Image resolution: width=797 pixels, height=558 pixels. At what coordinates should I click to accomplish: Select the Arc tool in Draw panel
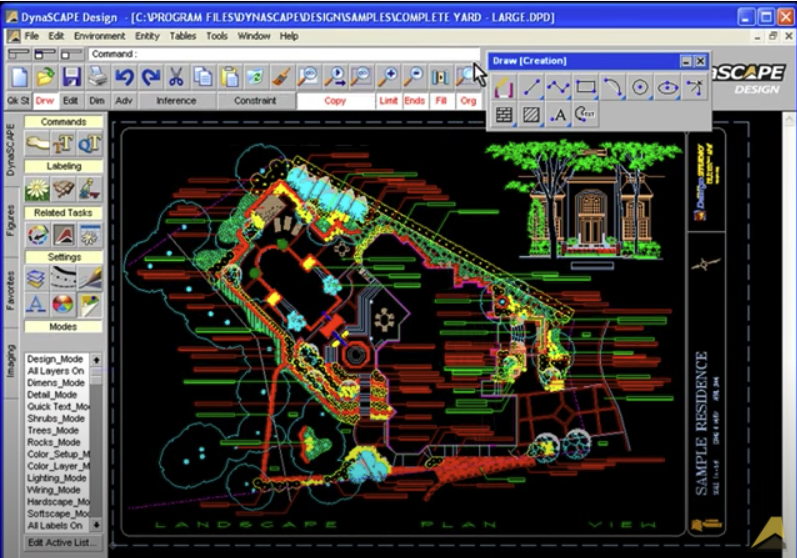tap(613, 87)
